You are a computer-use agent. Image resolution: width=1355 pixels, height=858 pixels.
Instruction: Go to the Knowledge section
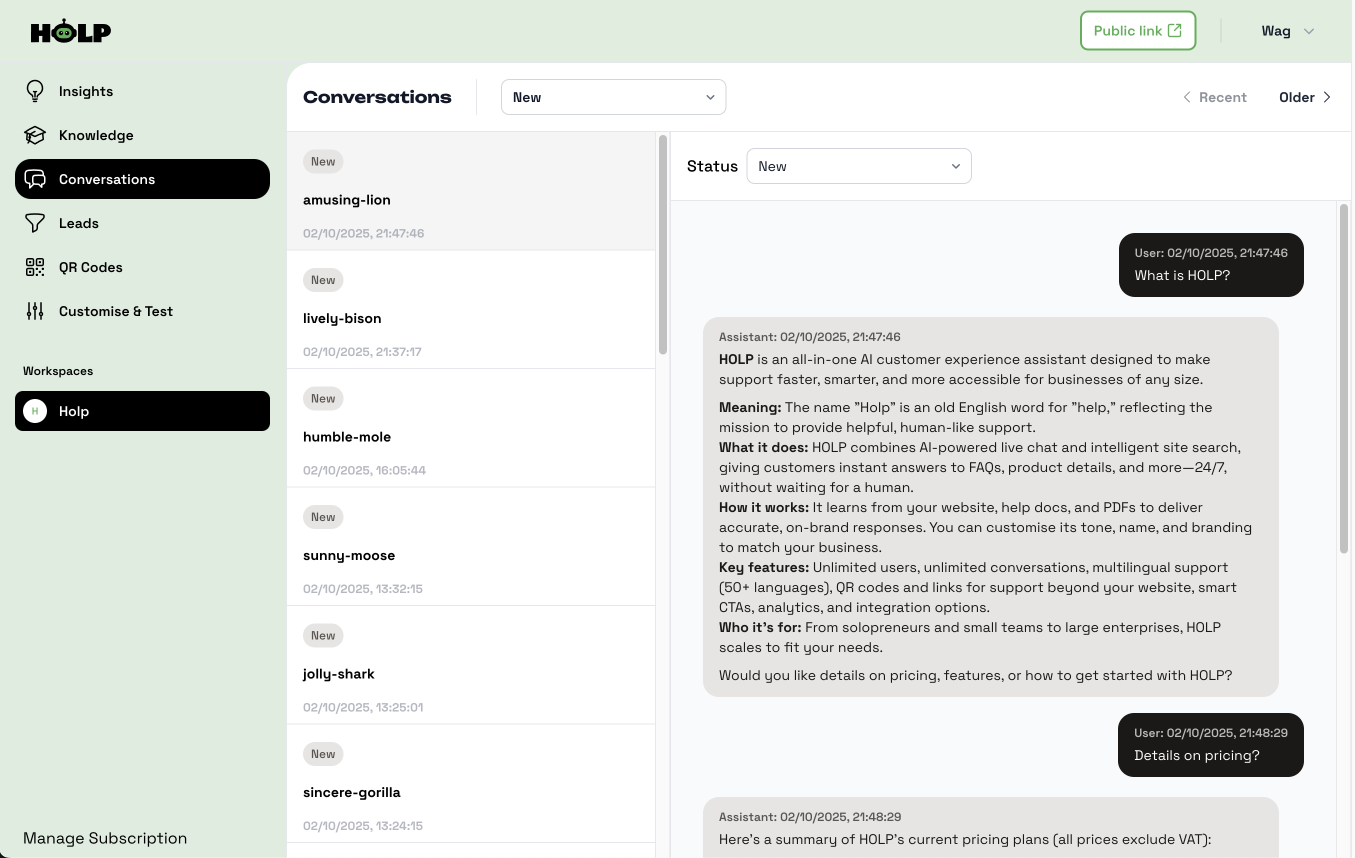click(142, 135)
